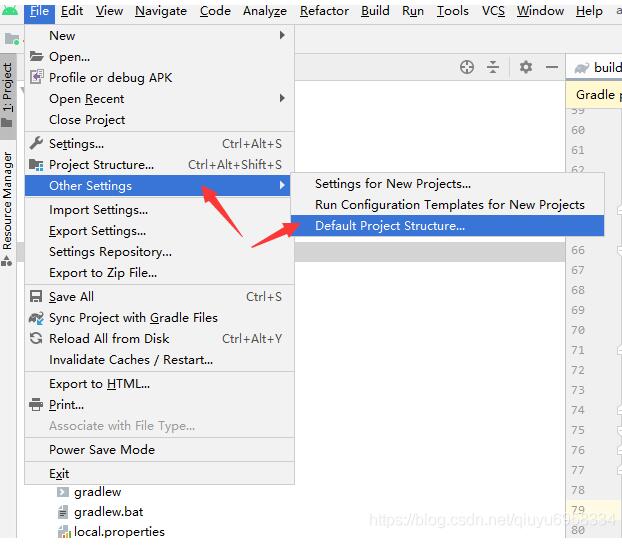Hide the project panel with minus icon
Image resolution: width=622 pixels, height=546 pixels.
click(552, 67)
